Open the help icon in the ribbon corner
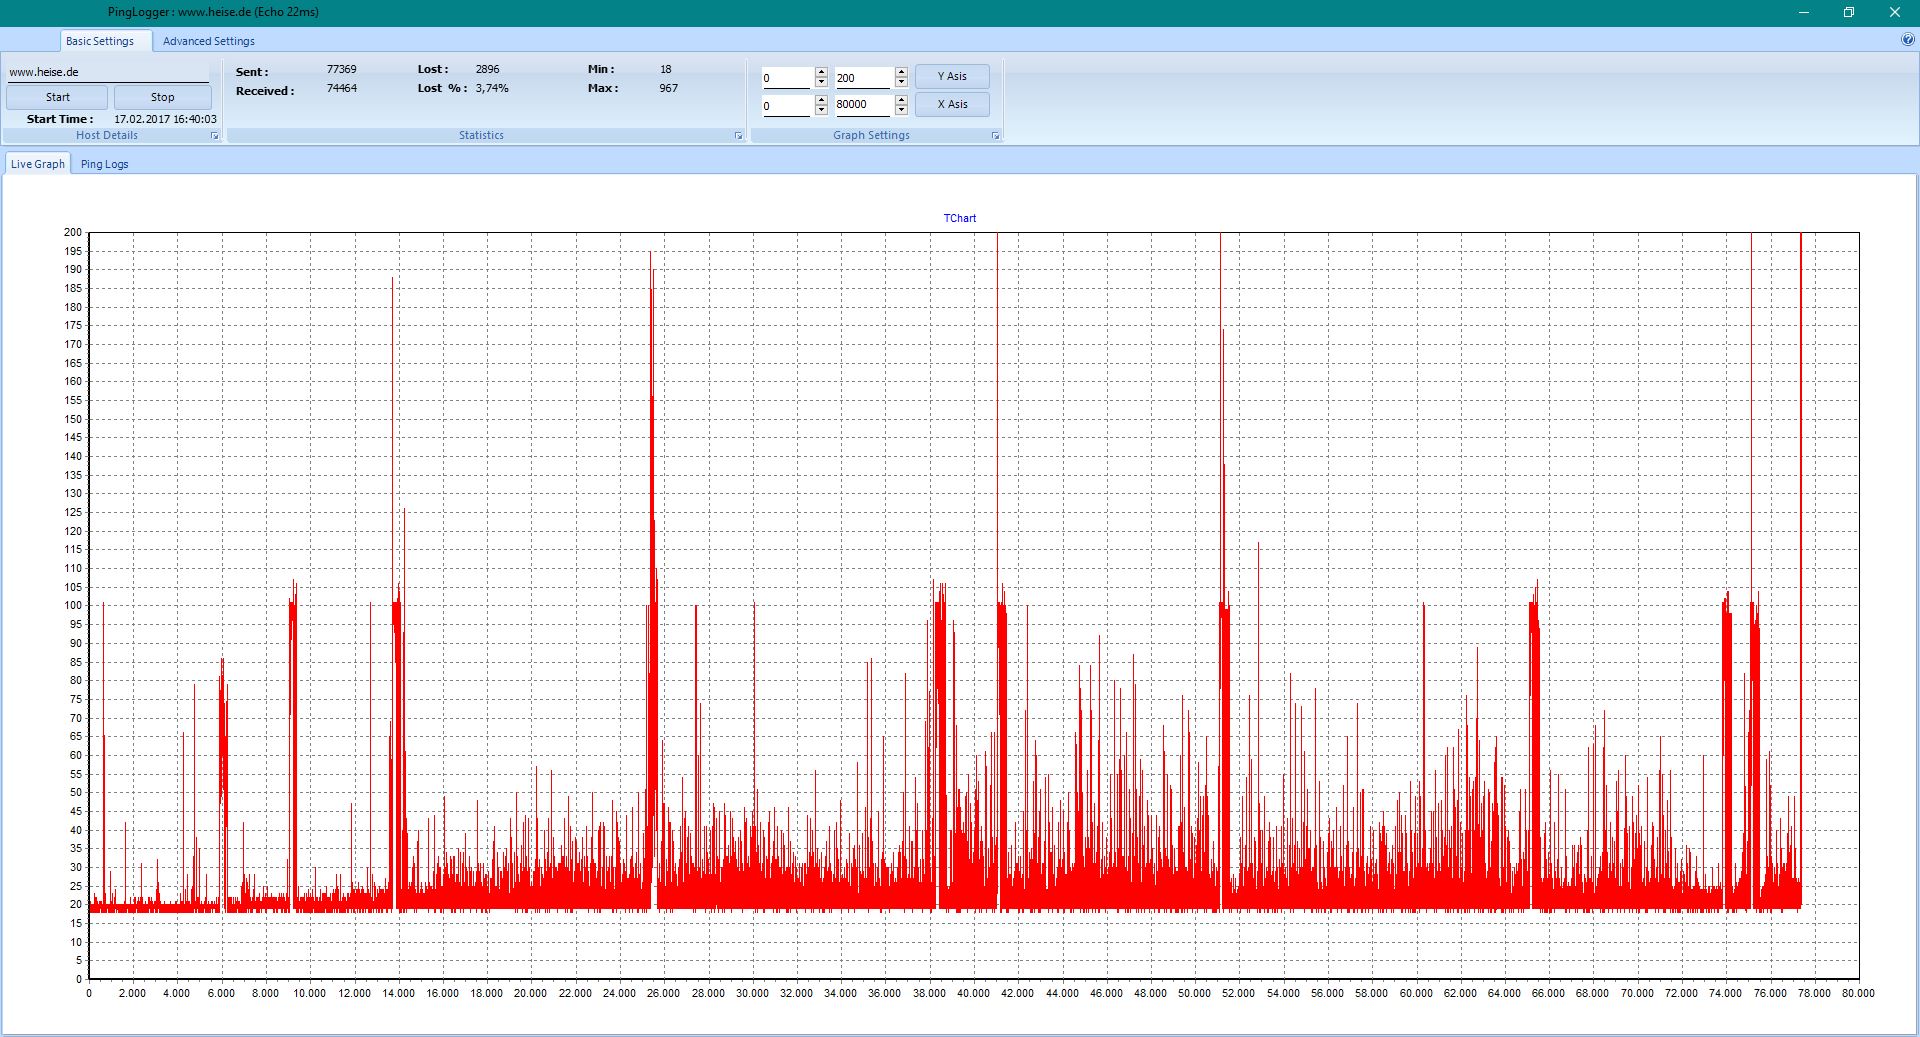 point(1908,40)
